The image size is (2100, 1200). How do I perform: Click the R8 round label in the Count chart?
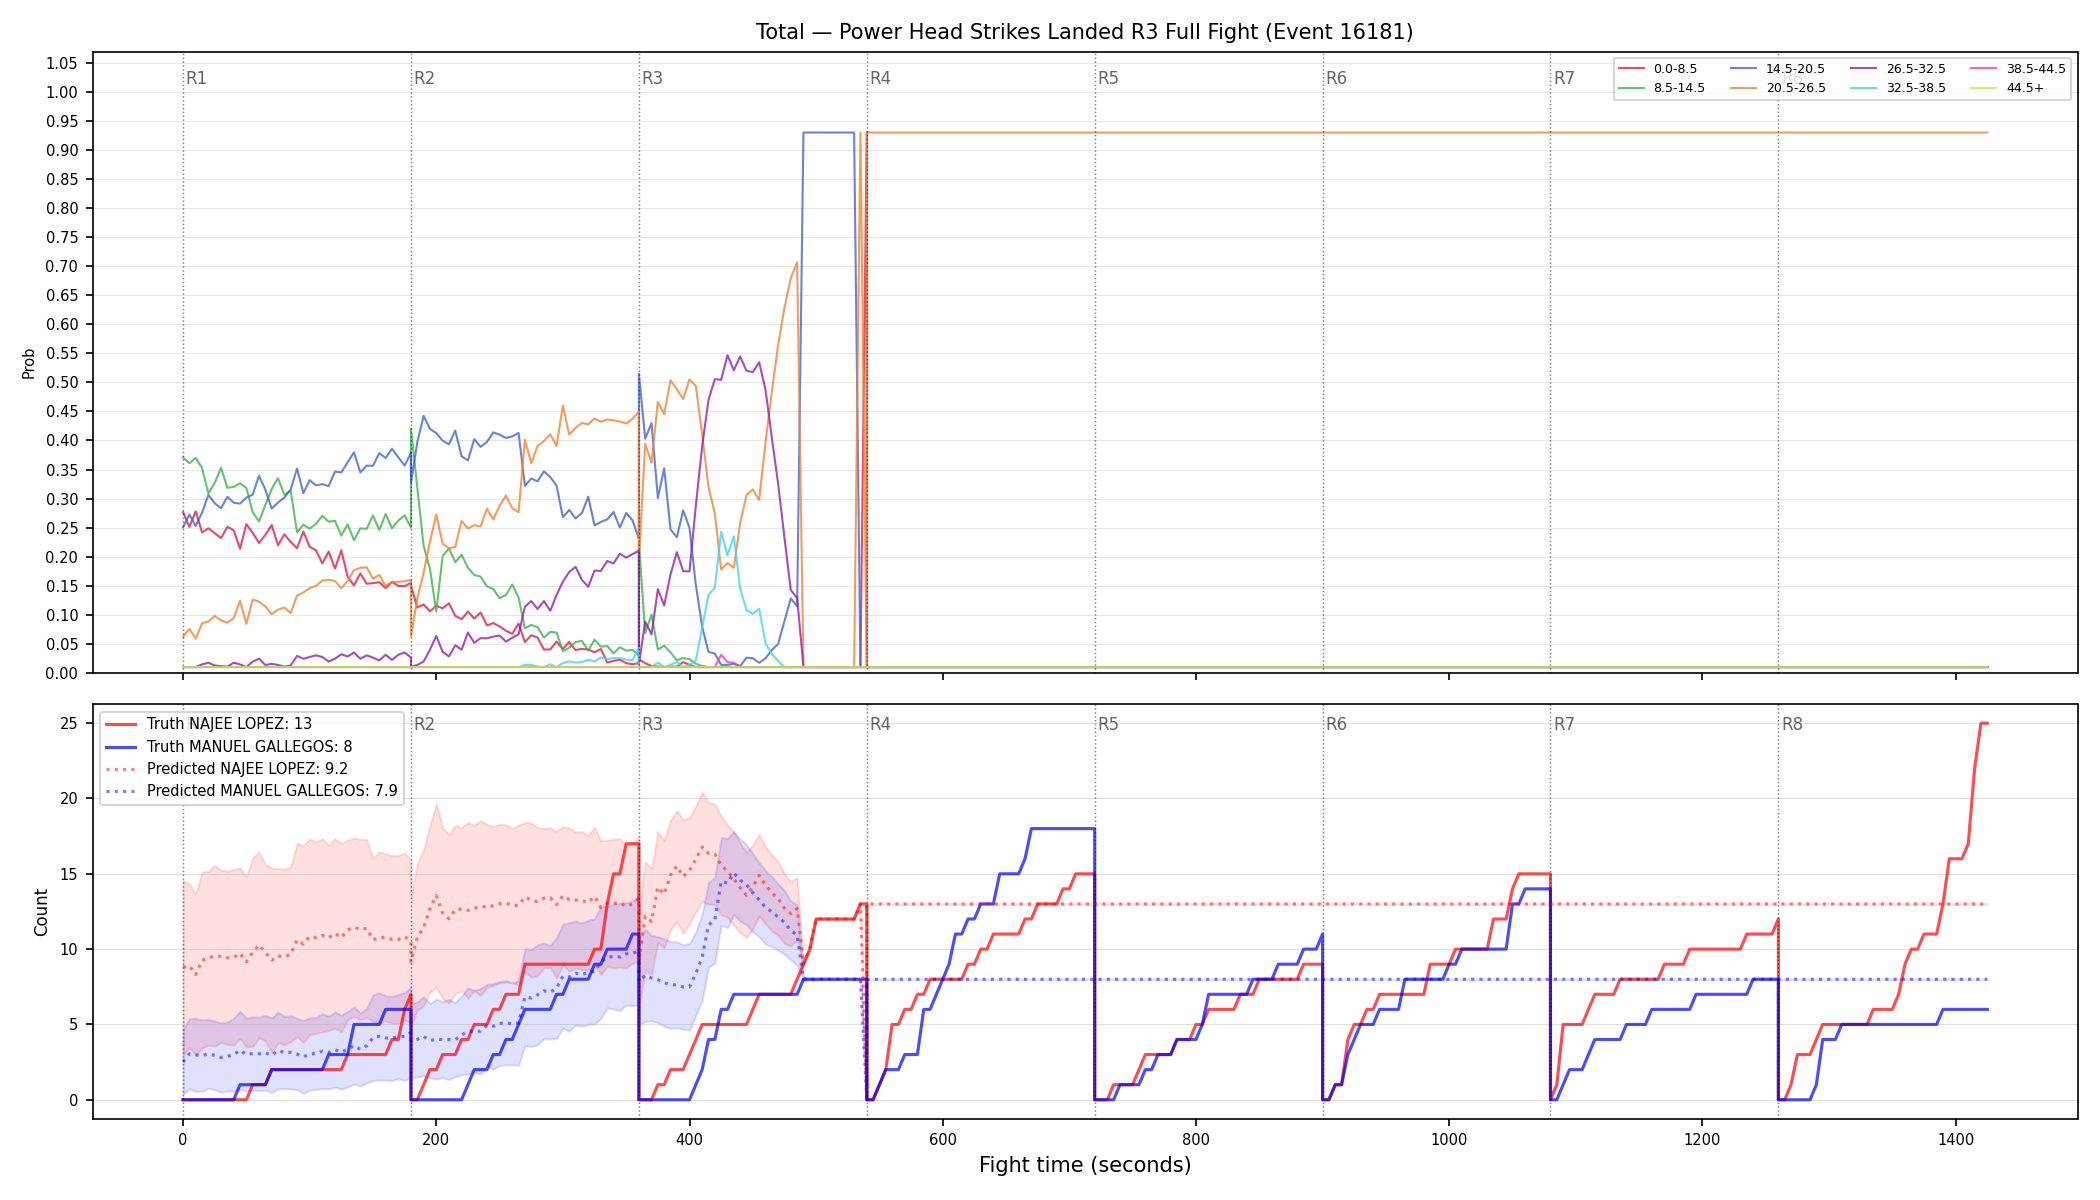[1792, 724]
